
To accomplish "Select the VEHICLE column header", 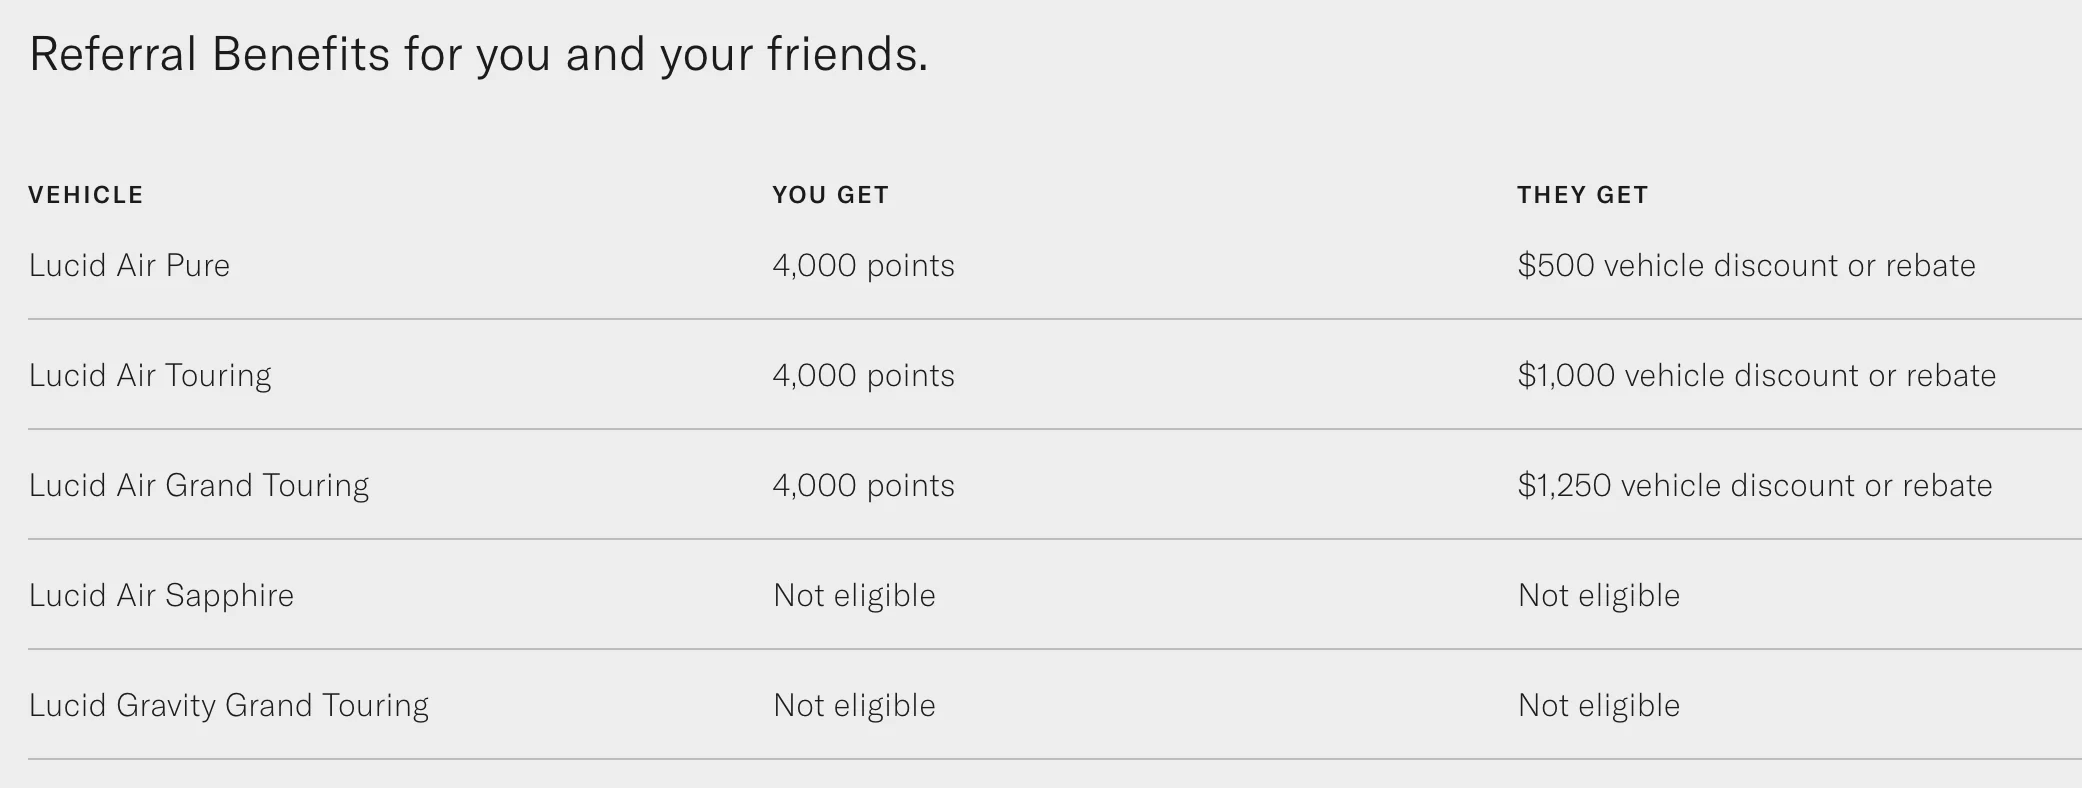I will point(86,195).
